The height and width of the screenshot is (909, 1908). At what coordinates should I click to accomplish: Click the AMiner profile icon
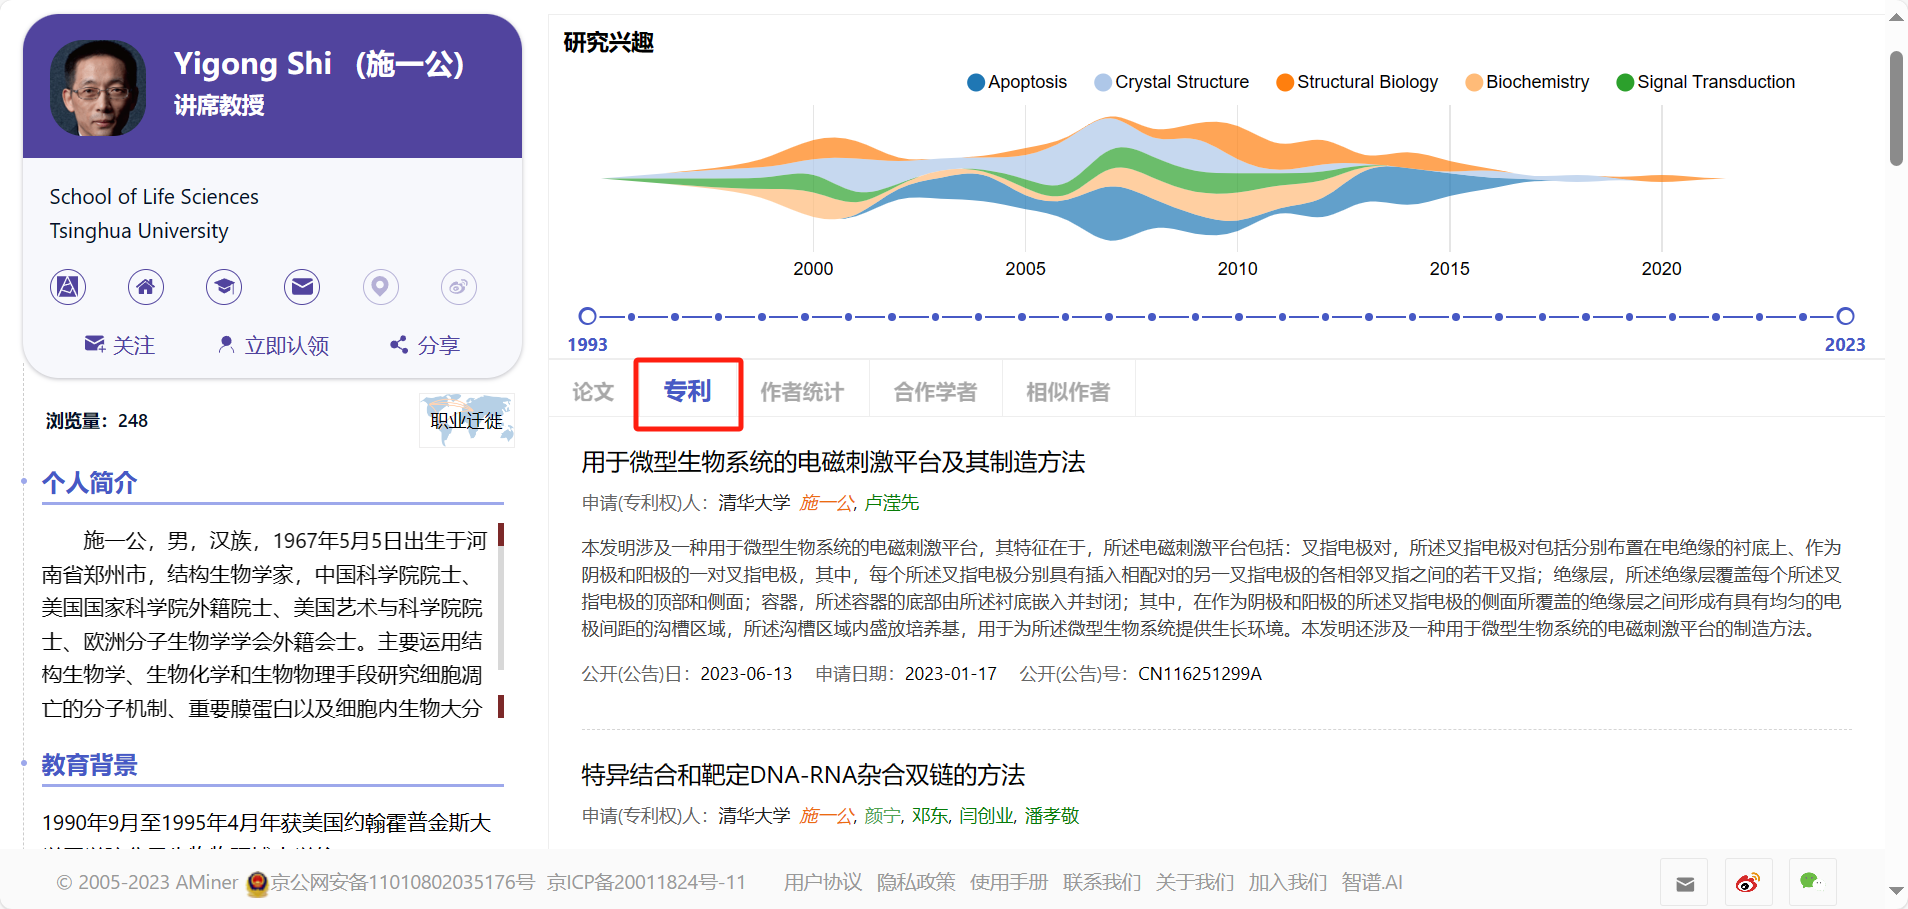coord(68,287)
